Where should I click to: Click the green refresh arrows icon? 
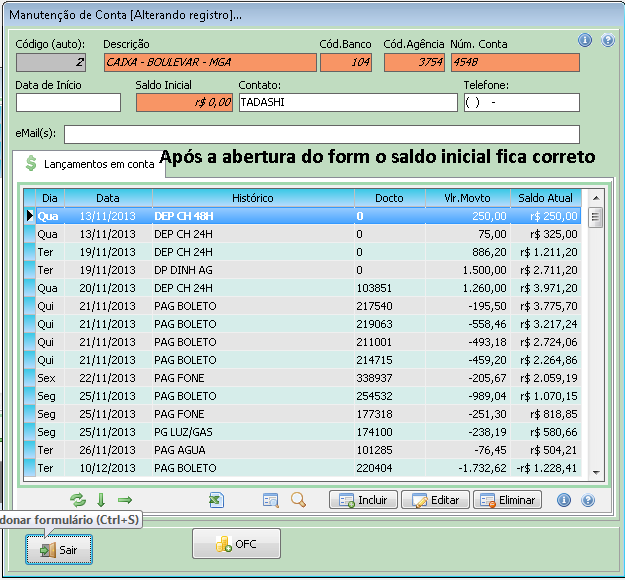[x=78, y=500]
